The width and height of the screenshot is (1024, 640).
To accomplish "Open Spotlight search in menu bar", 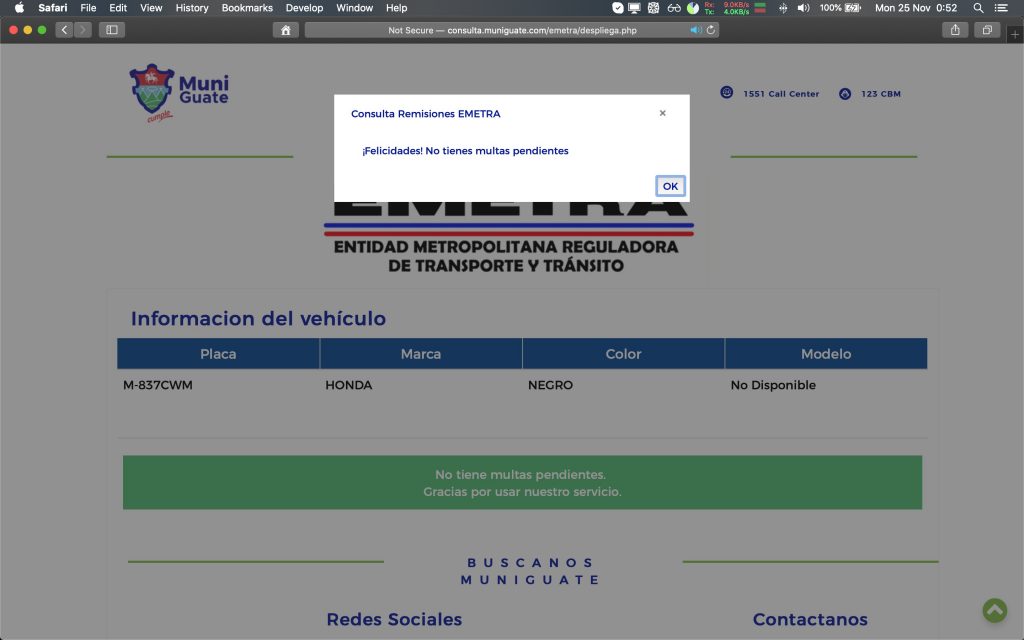I will point(978,8).
